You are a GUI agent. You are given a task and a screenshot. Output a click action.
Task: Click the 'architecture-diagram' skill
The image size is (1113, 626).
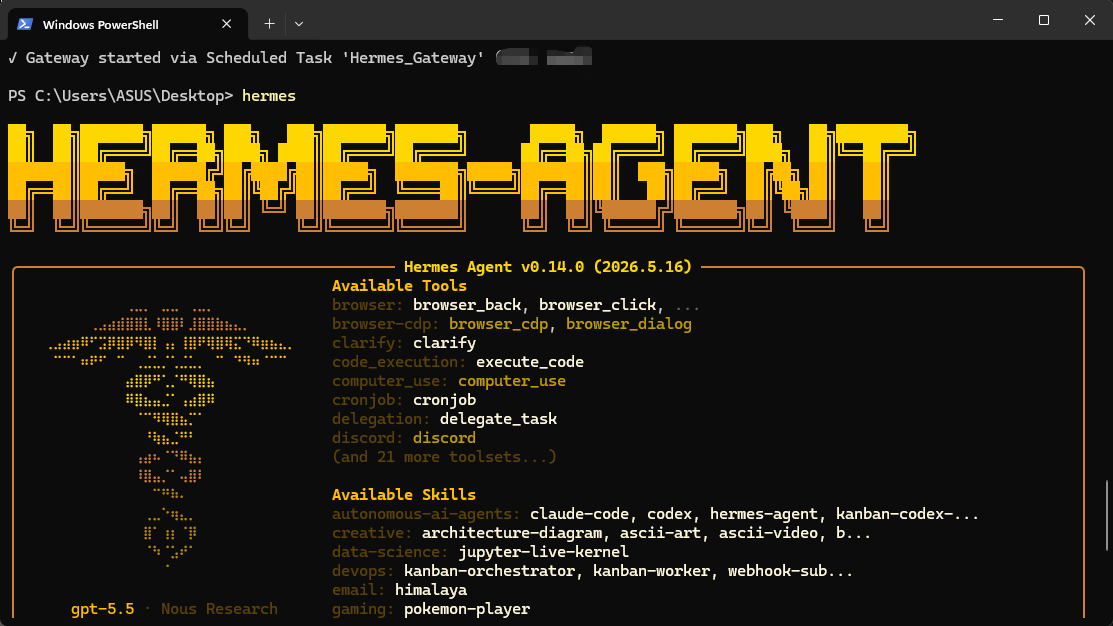click(x=512, y=533)
